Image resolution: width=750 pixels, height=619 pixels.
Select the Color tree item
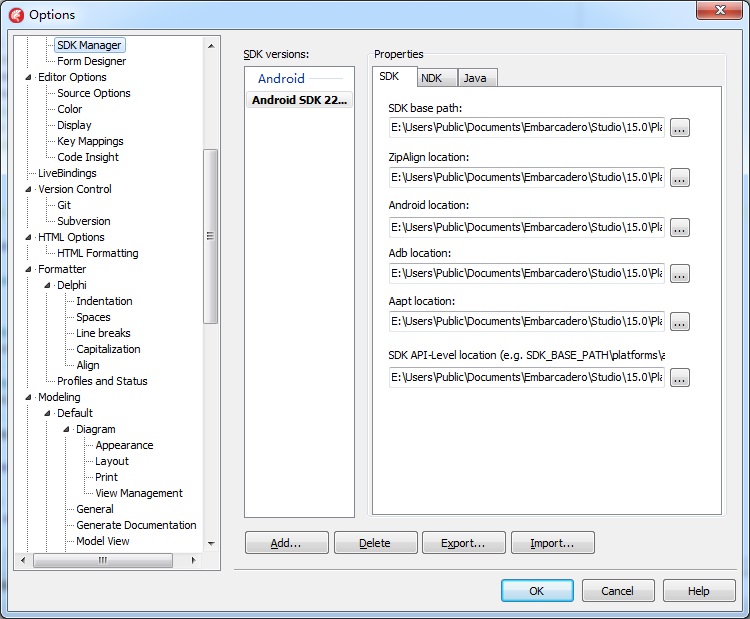[x=70, y=110]
